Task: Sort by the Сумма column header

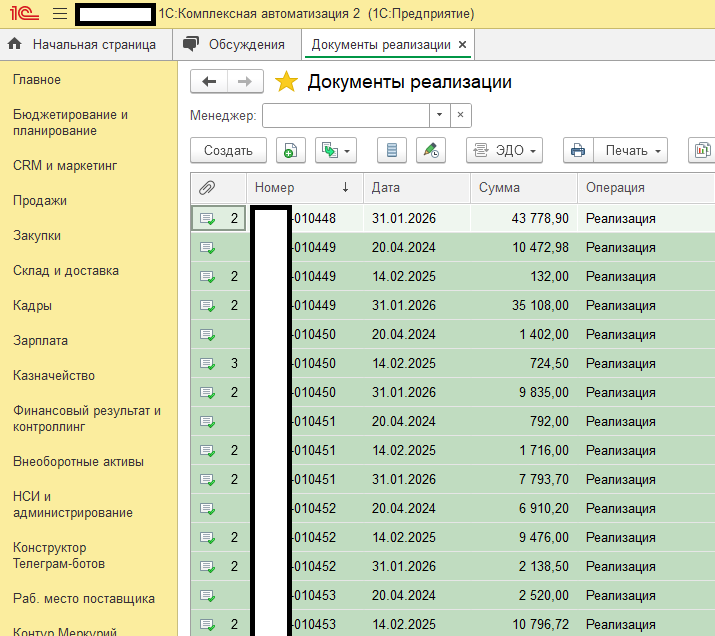Action: click(x=523, y=188)
